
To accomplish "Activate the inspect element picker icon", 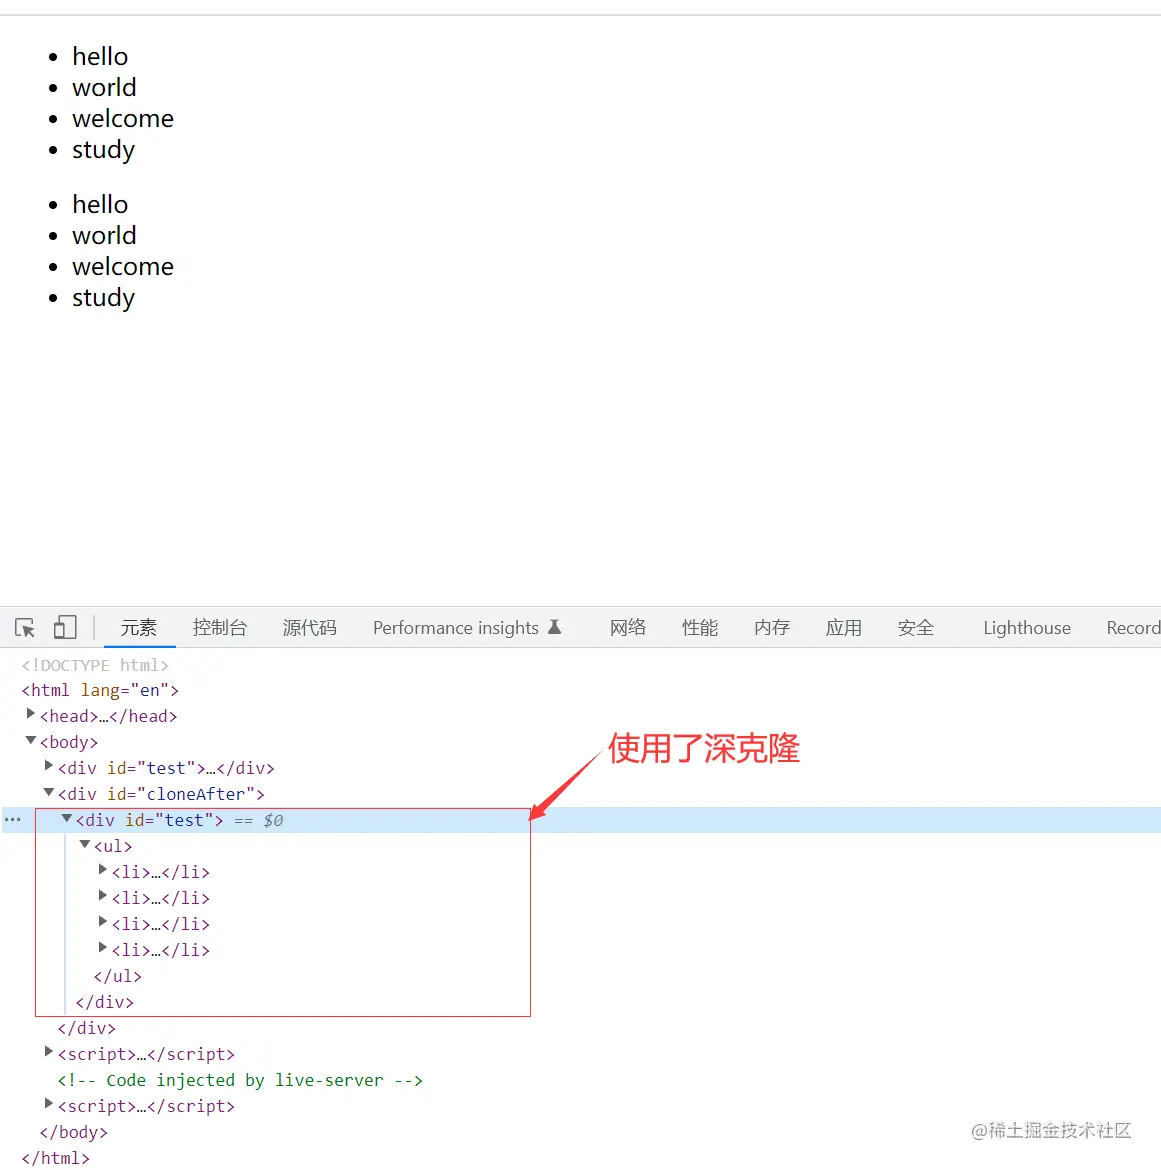I will pos(25,628).
